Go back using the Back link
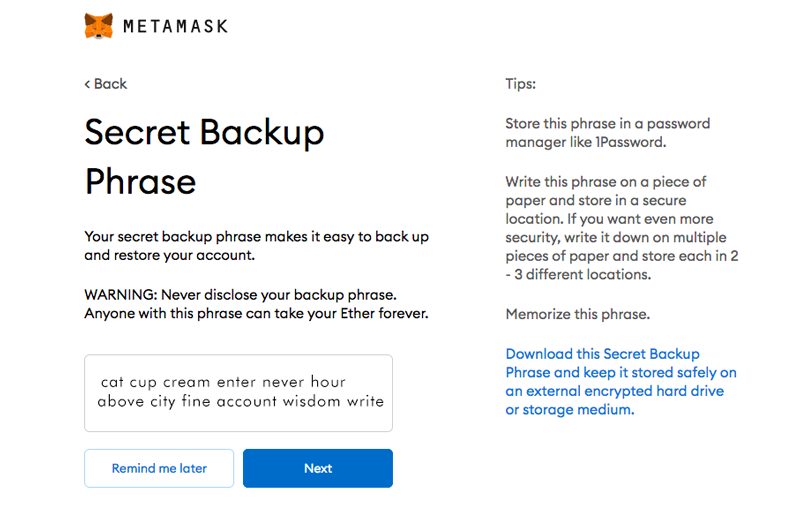The width and height of the screenshot is (800, 512). click(x=106, y=84)
